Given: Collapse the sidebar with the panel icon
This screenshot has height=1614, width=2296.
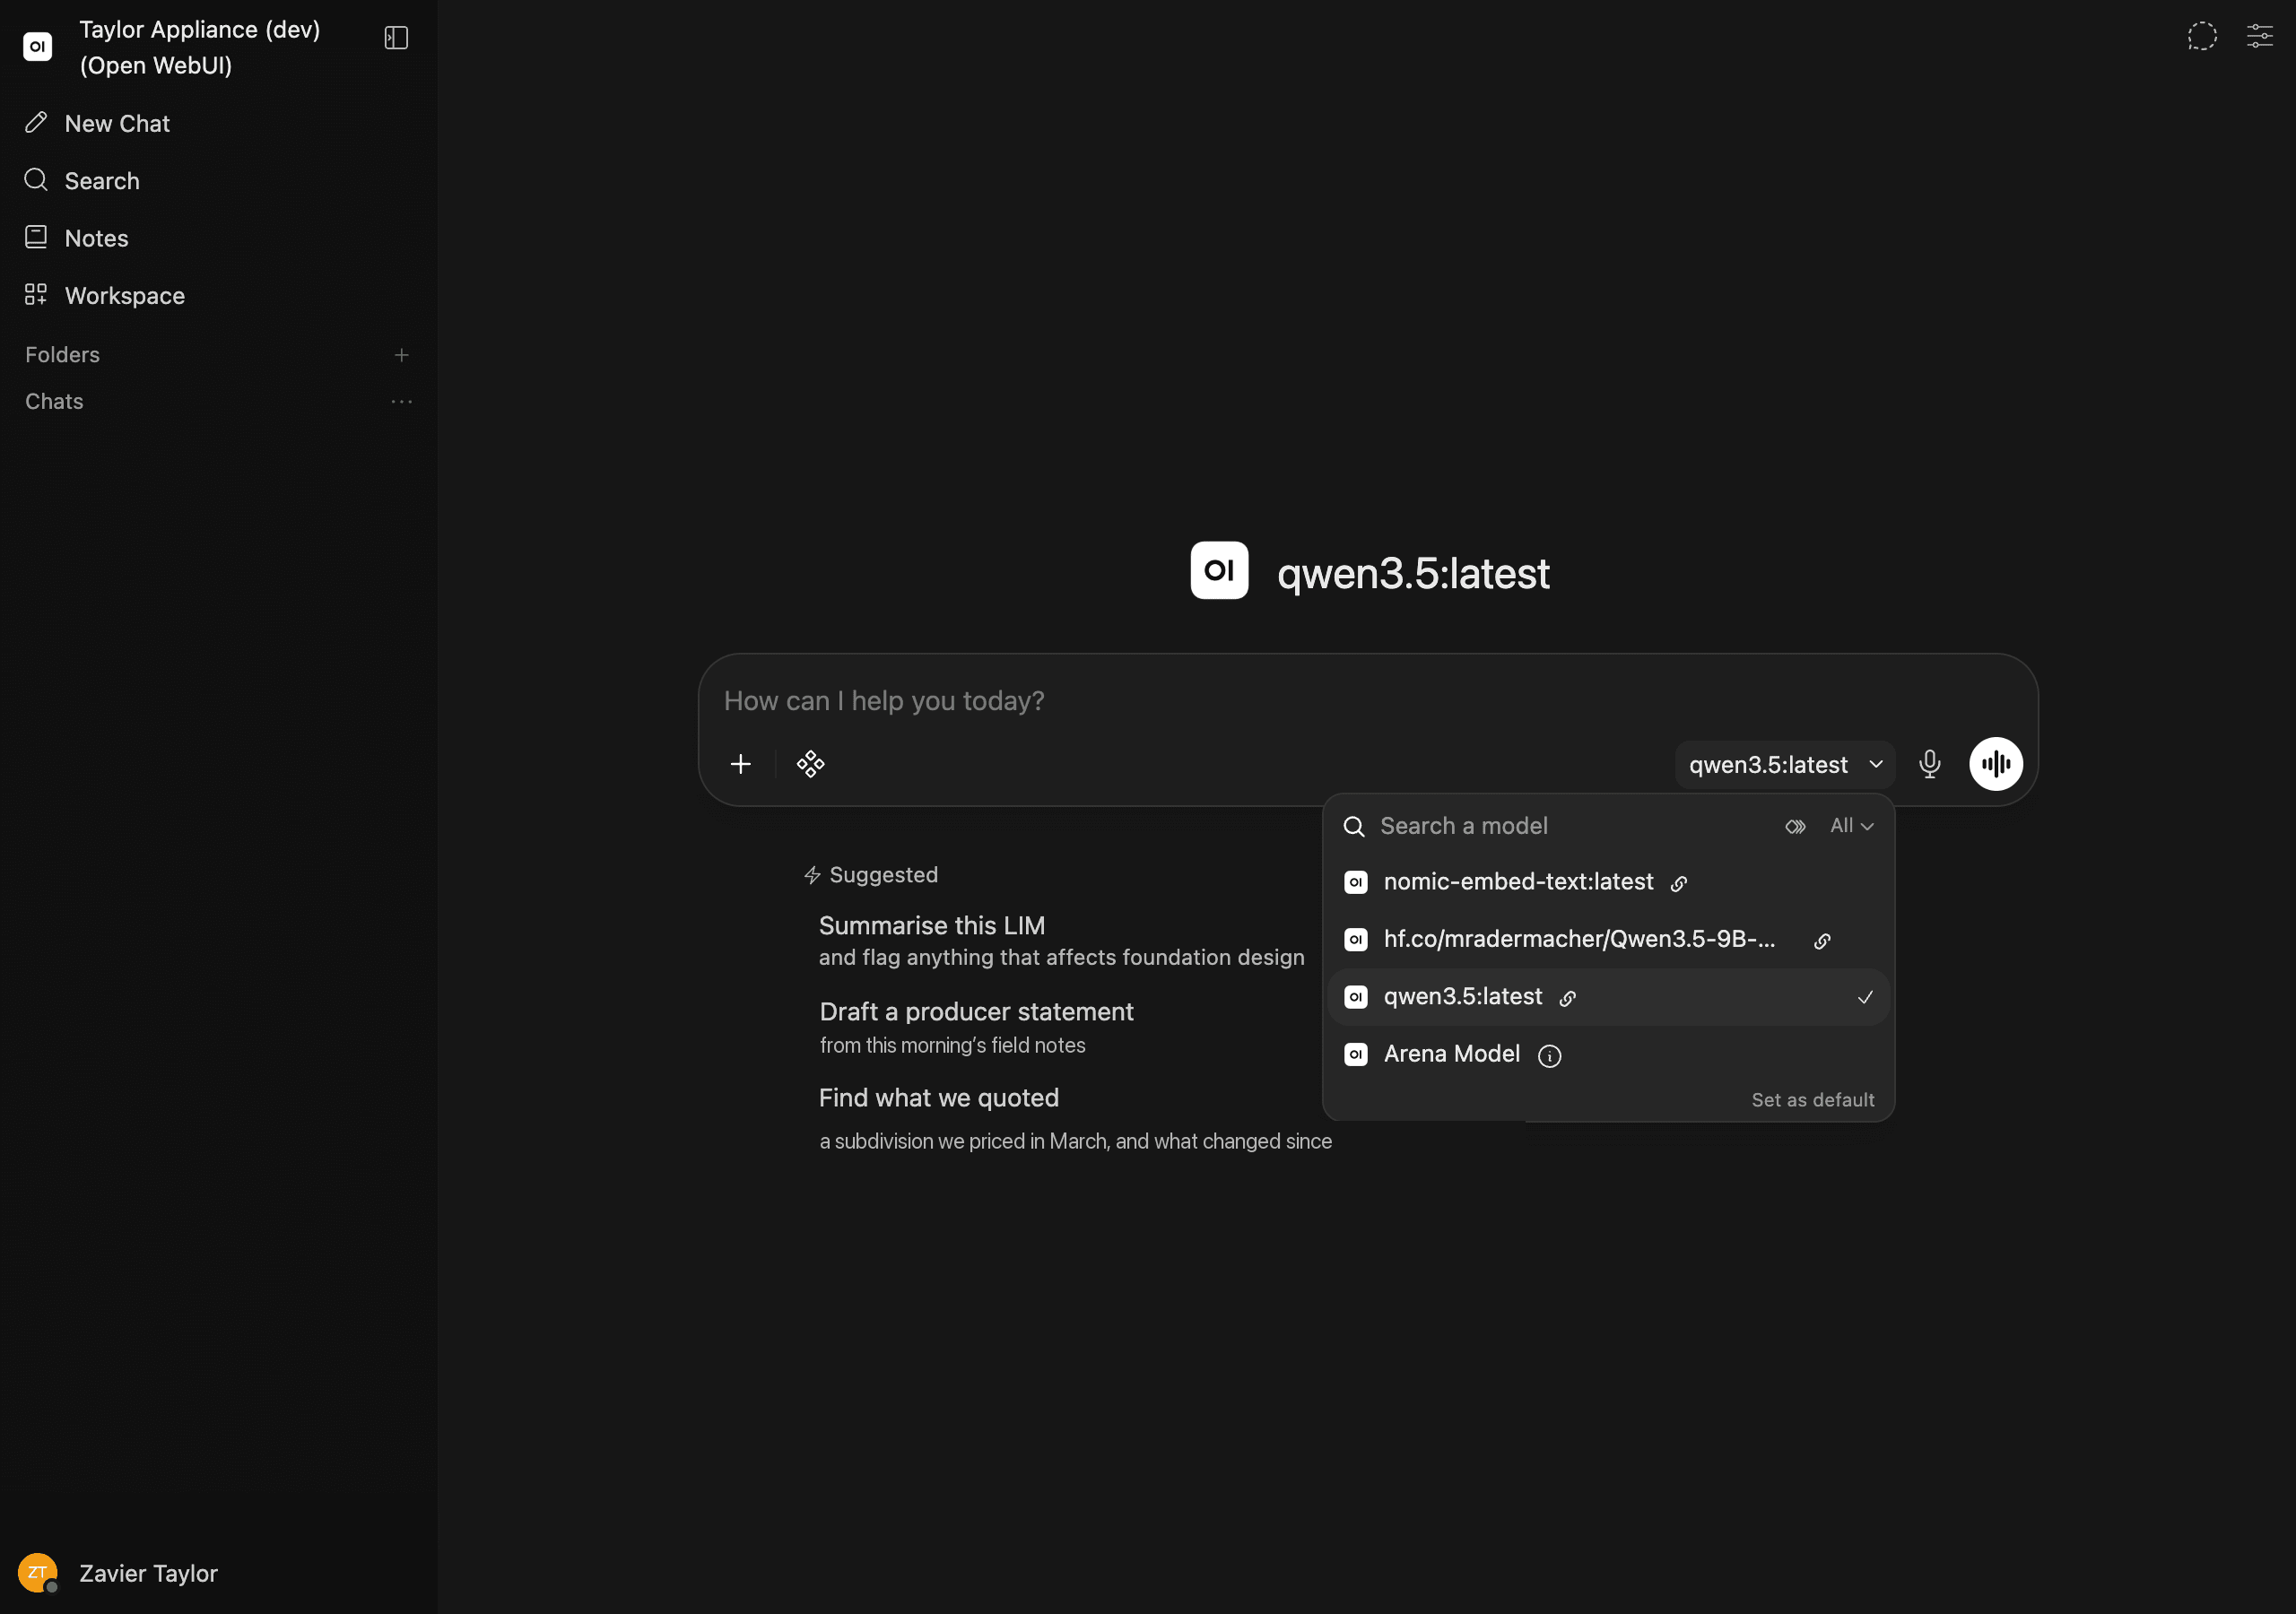Looking at the screenshot, I should point(396,38).
